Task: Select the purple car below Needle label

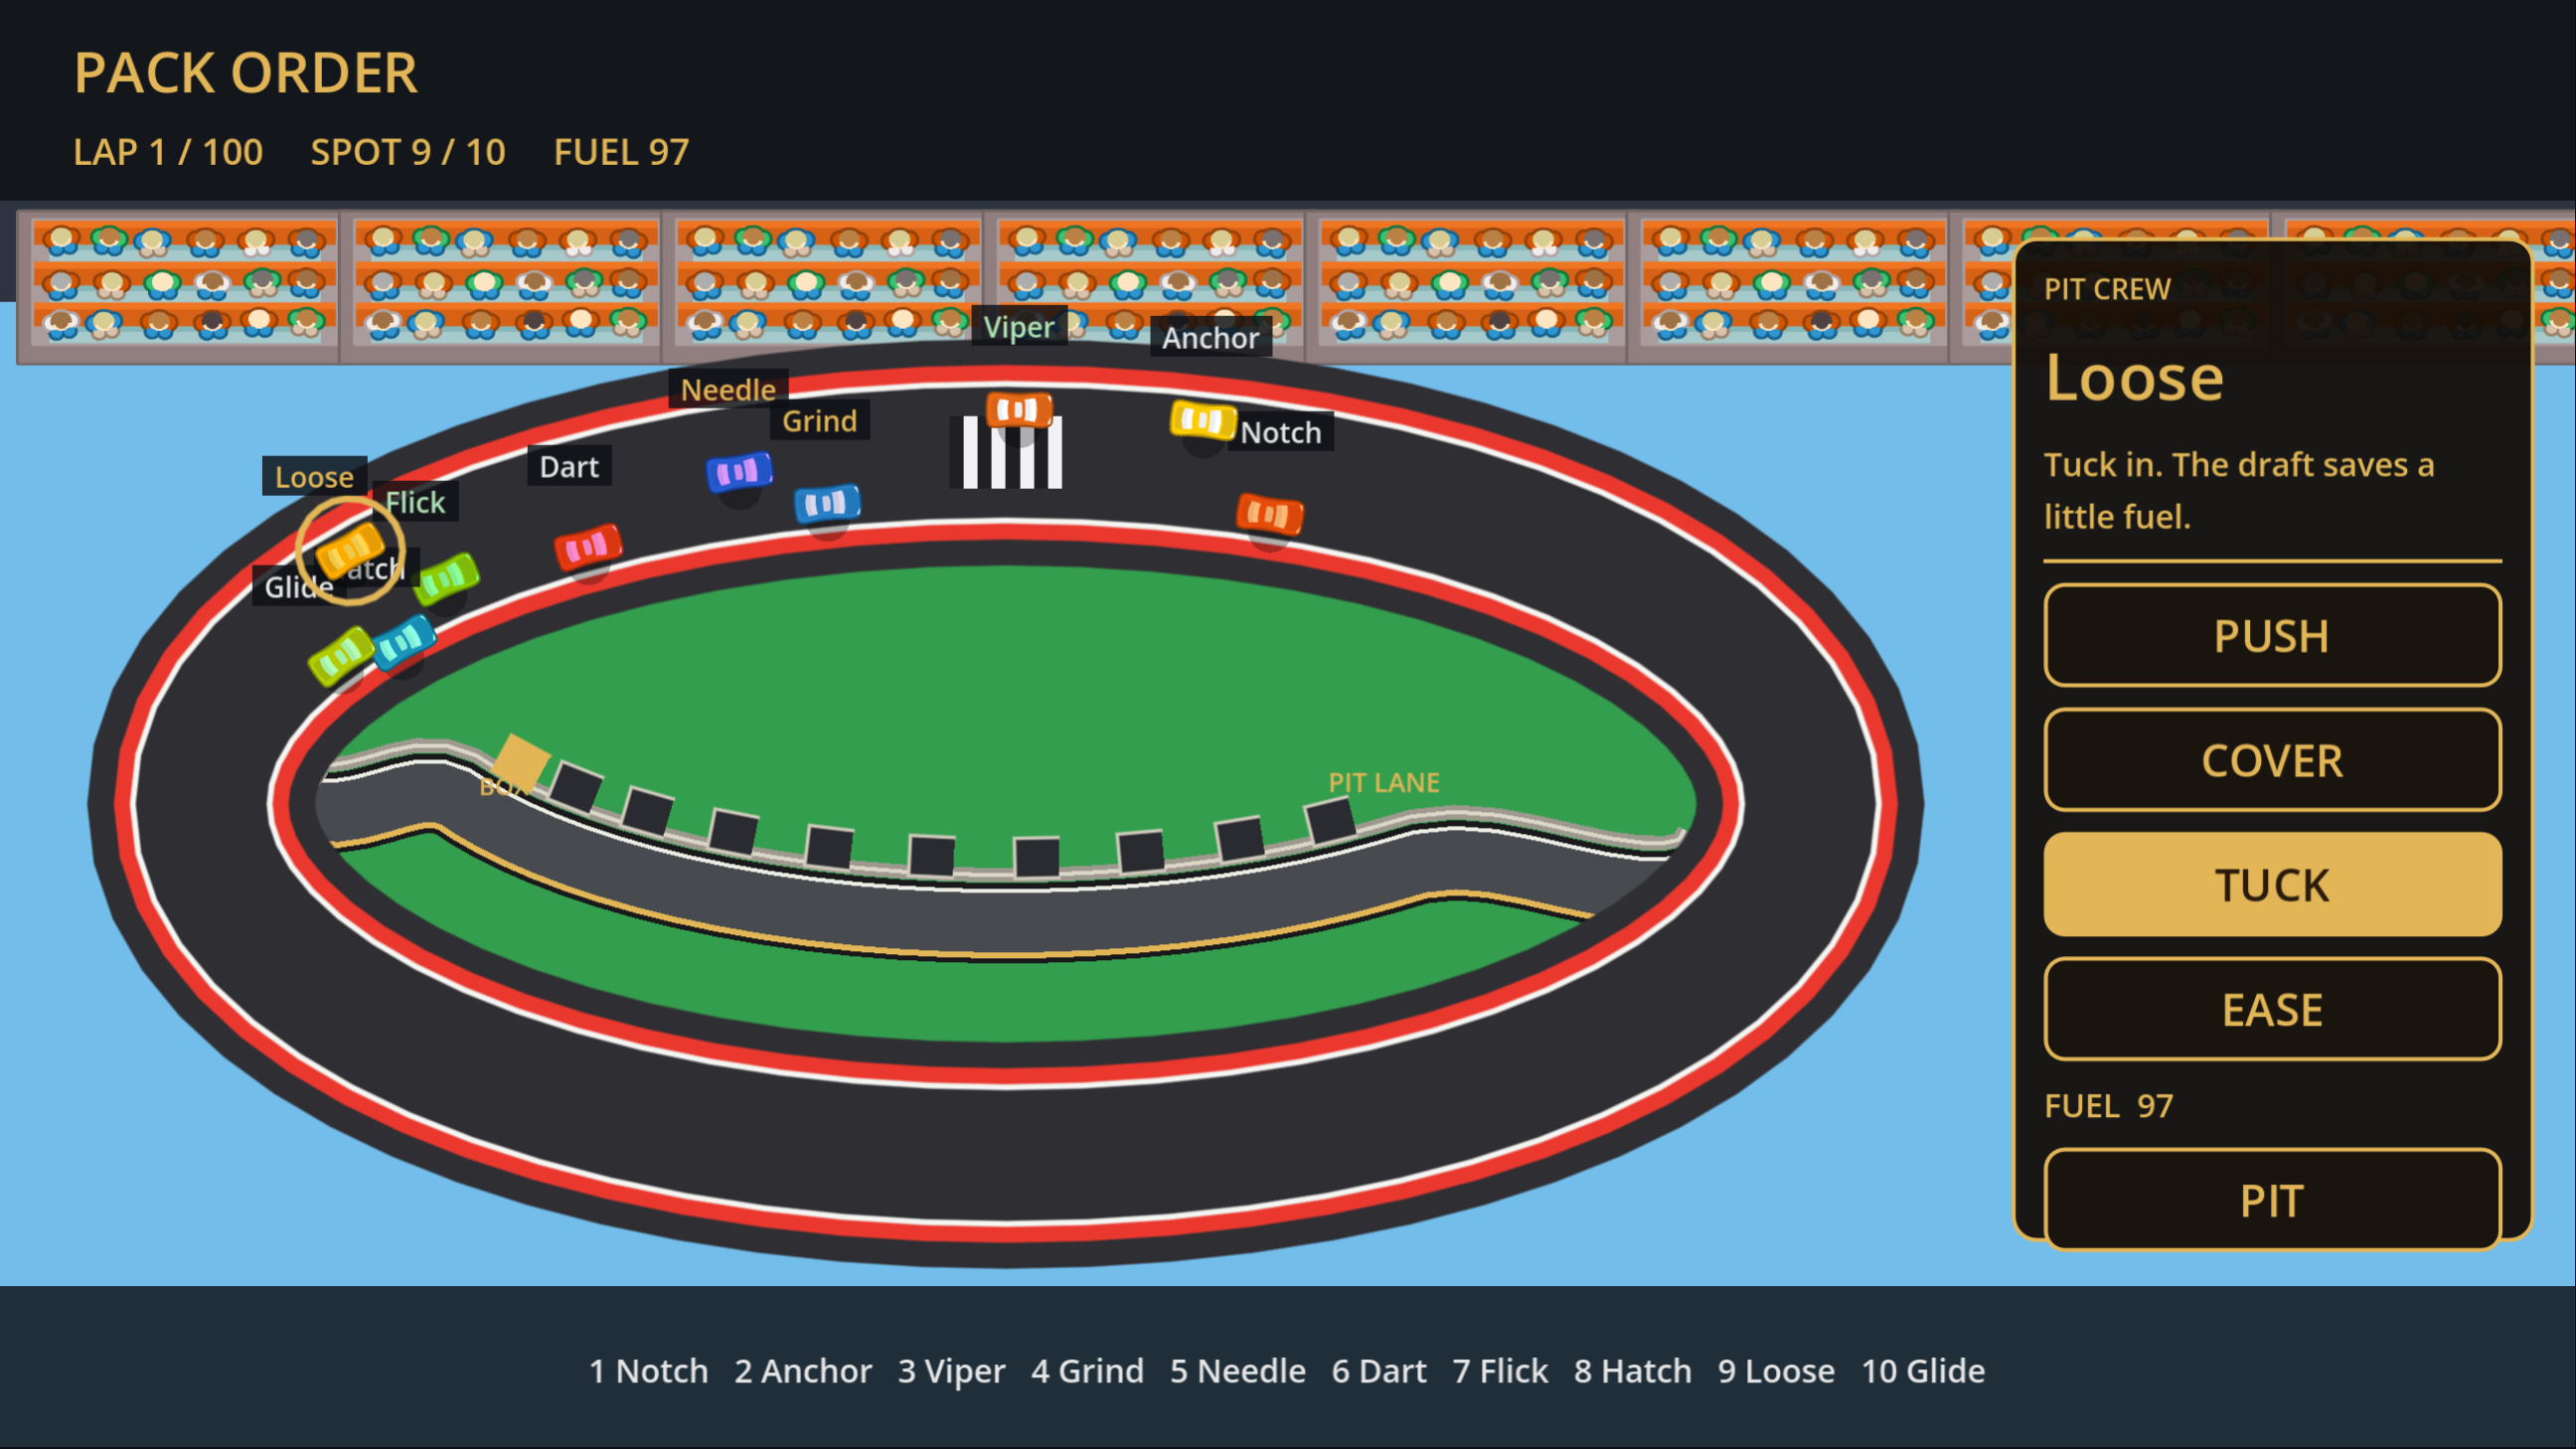Action: 739,471
